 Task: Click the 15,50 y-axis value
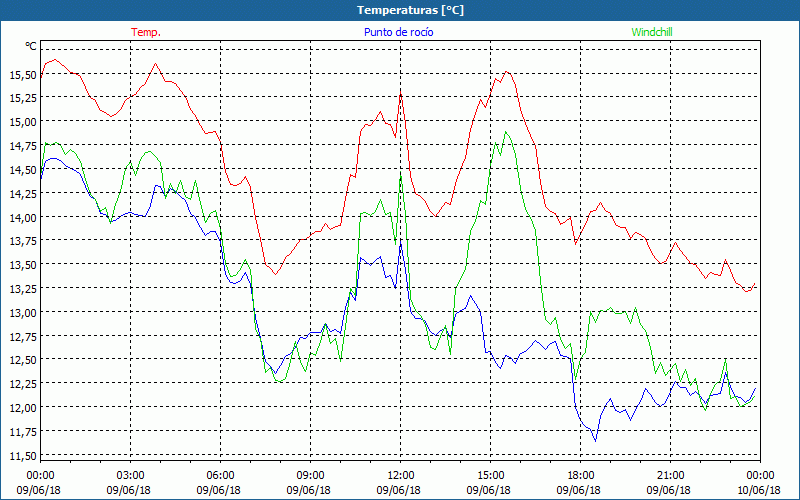[23, 75]
